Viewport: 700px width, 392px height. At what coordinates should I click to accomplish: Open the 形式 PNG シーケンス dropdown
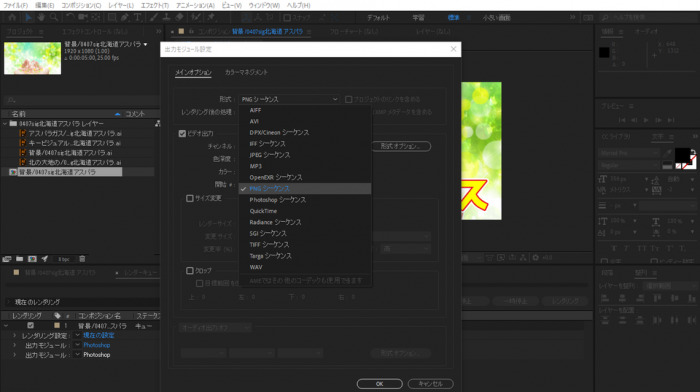click(289, 99)
